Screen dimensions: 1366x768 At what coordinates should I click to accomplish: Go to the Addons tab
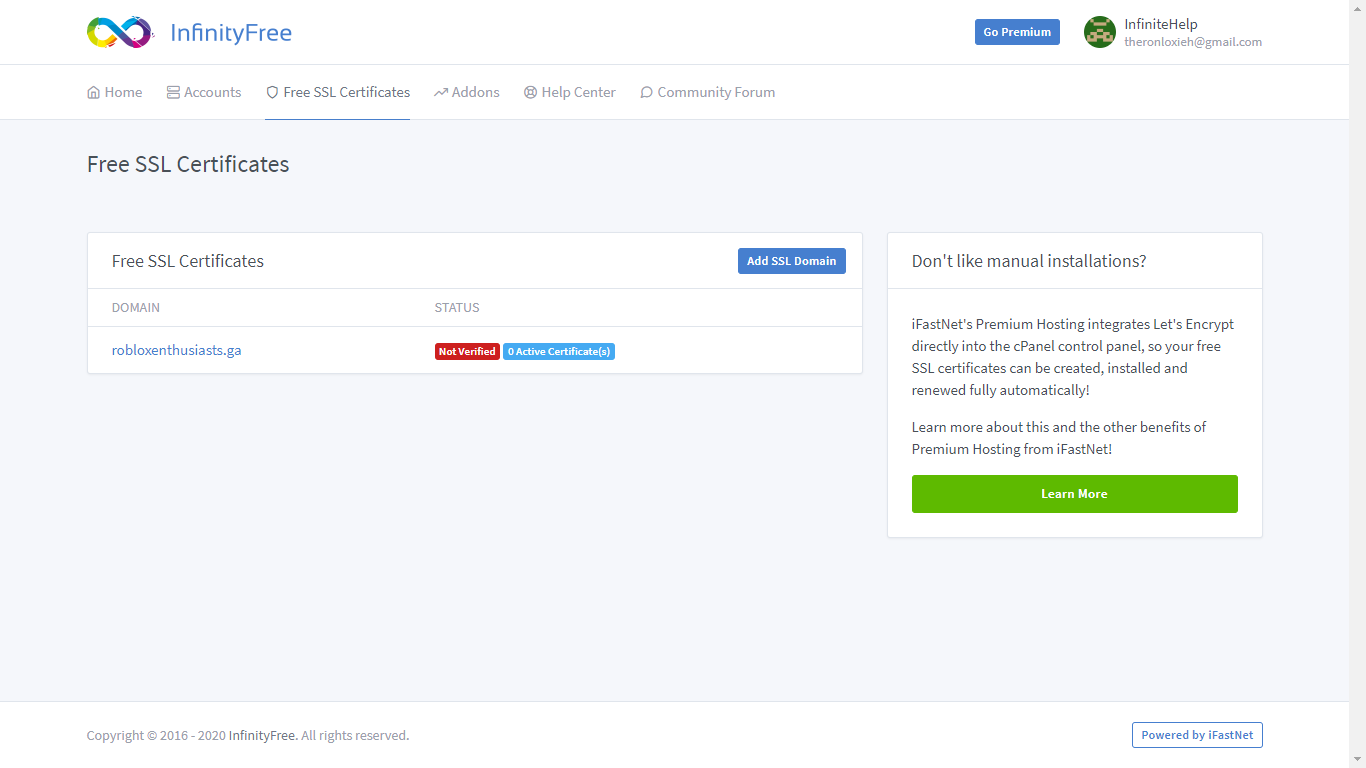point(467,92)
